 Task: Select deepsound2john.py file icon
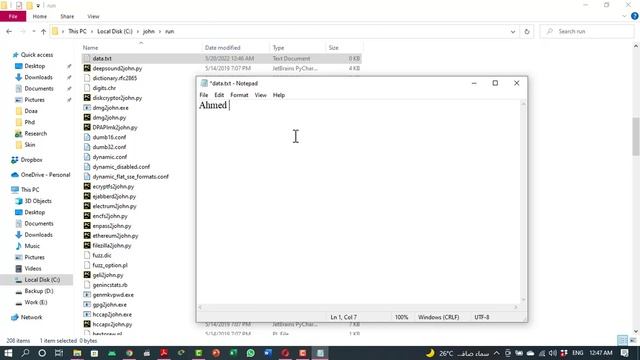pos(87,68)
